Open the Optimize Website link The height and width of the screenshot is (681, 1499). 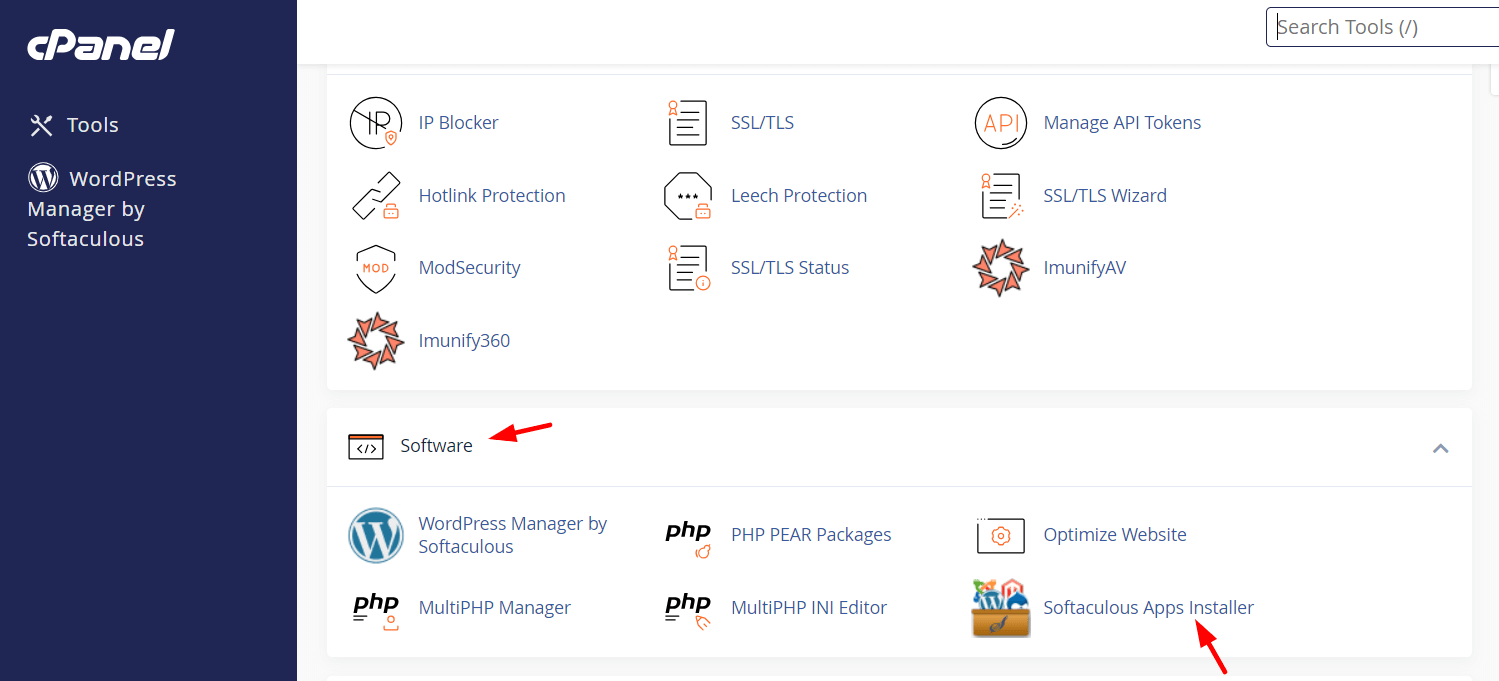coord(1115,535)
